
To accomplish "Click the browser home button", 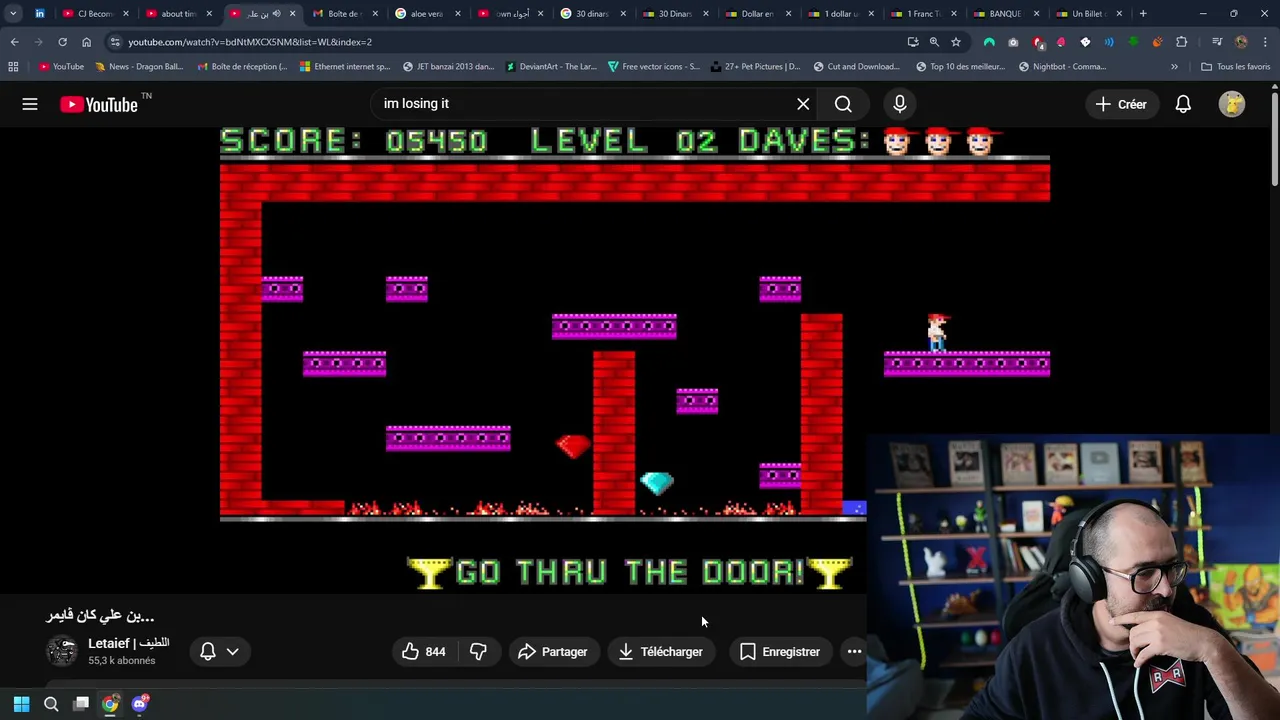I will [x=86, y=42].
